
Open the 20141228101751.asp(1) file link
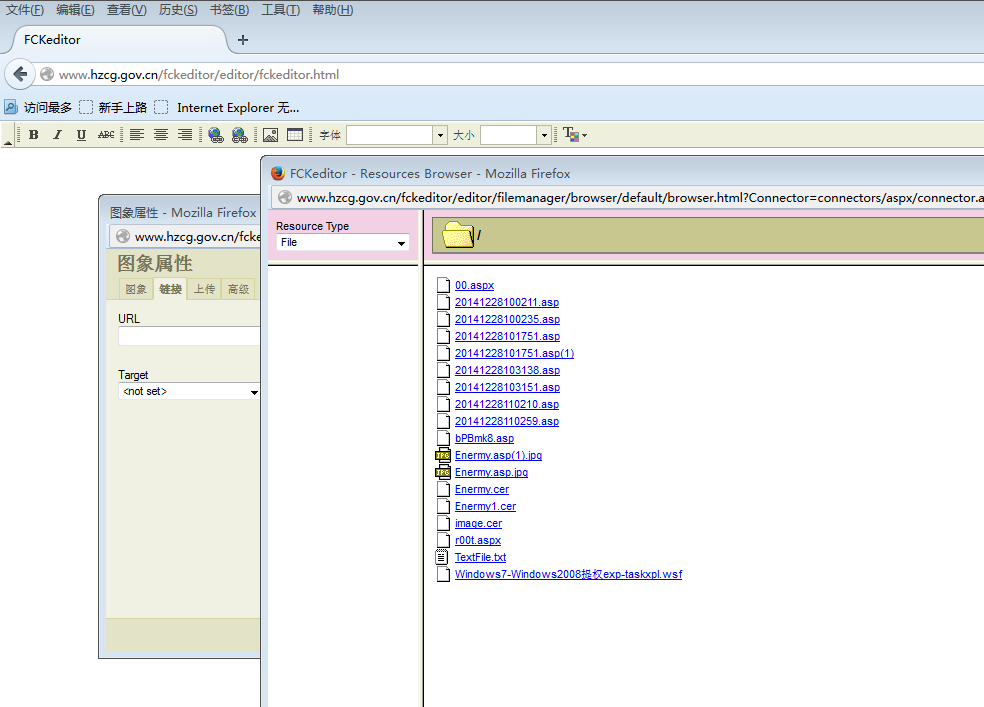(515, 353)
